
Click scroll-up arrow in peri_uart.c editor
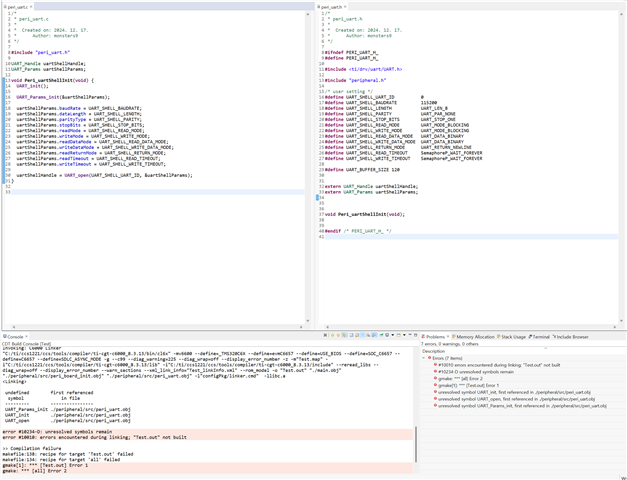coord(308,14)
